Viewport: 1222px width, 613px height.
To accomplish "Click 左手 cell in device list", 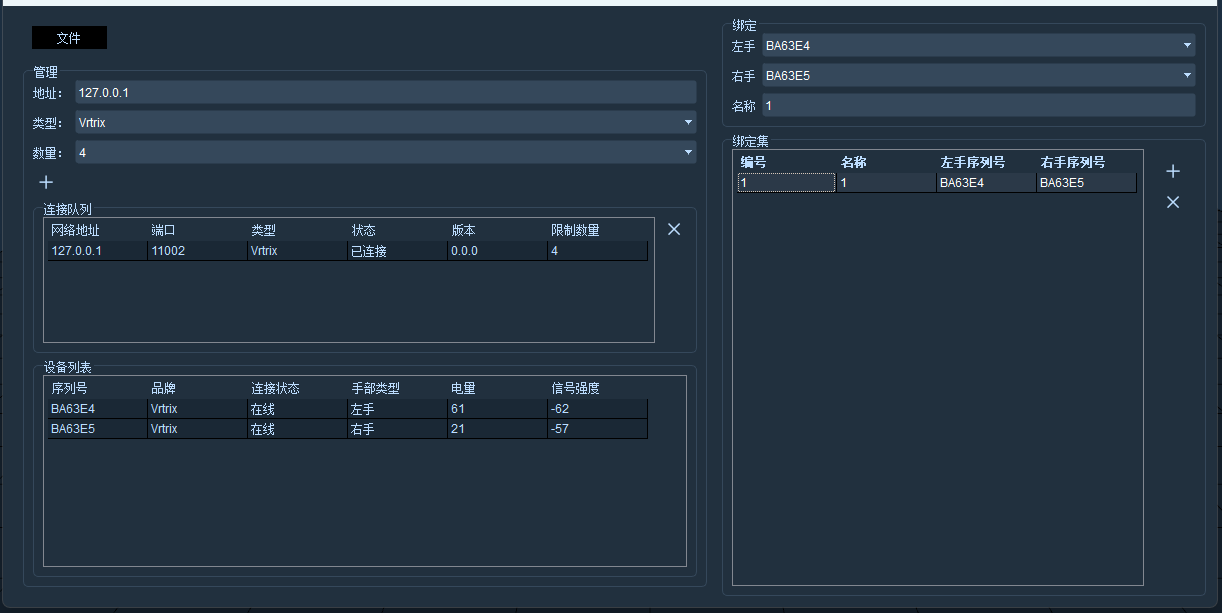I will [397, 409].
